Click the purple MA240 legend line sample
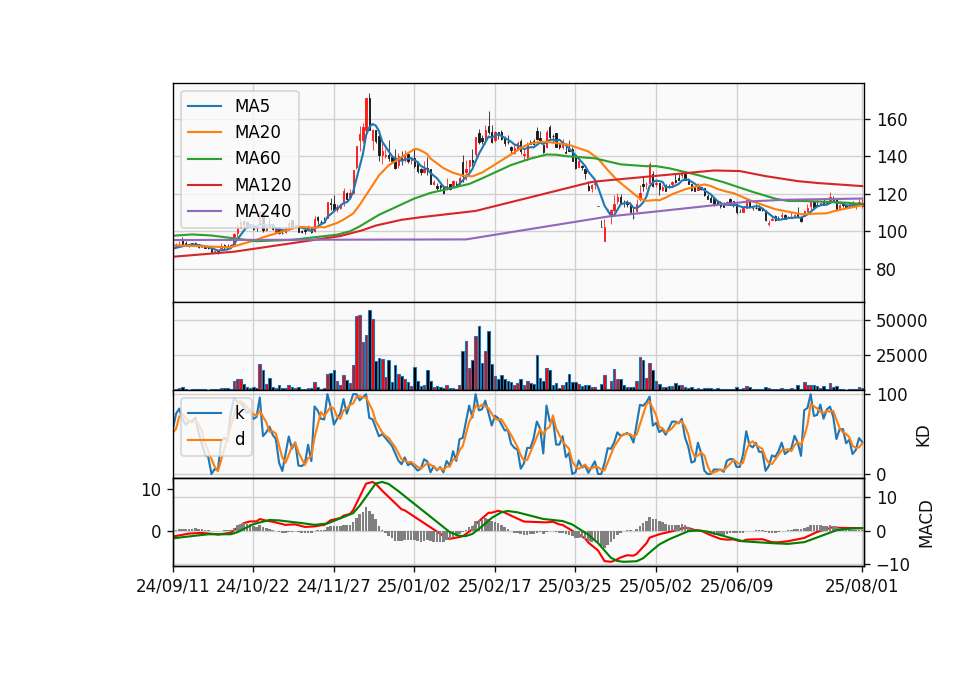This screenshot has height=690, width=960. pos(204,211)
